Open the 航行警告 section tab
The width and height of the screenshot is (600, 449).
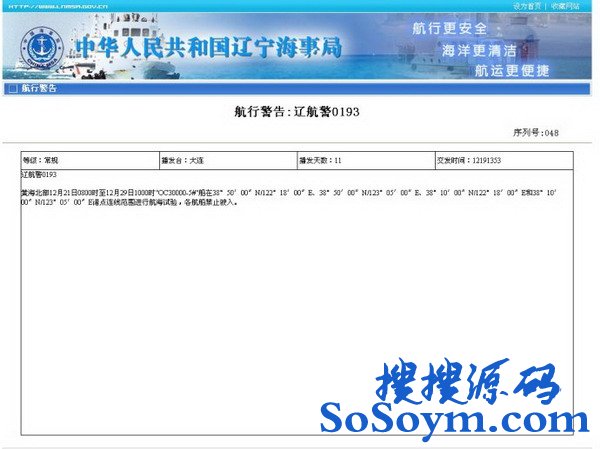pyautogui.click(x=38, y=89)
